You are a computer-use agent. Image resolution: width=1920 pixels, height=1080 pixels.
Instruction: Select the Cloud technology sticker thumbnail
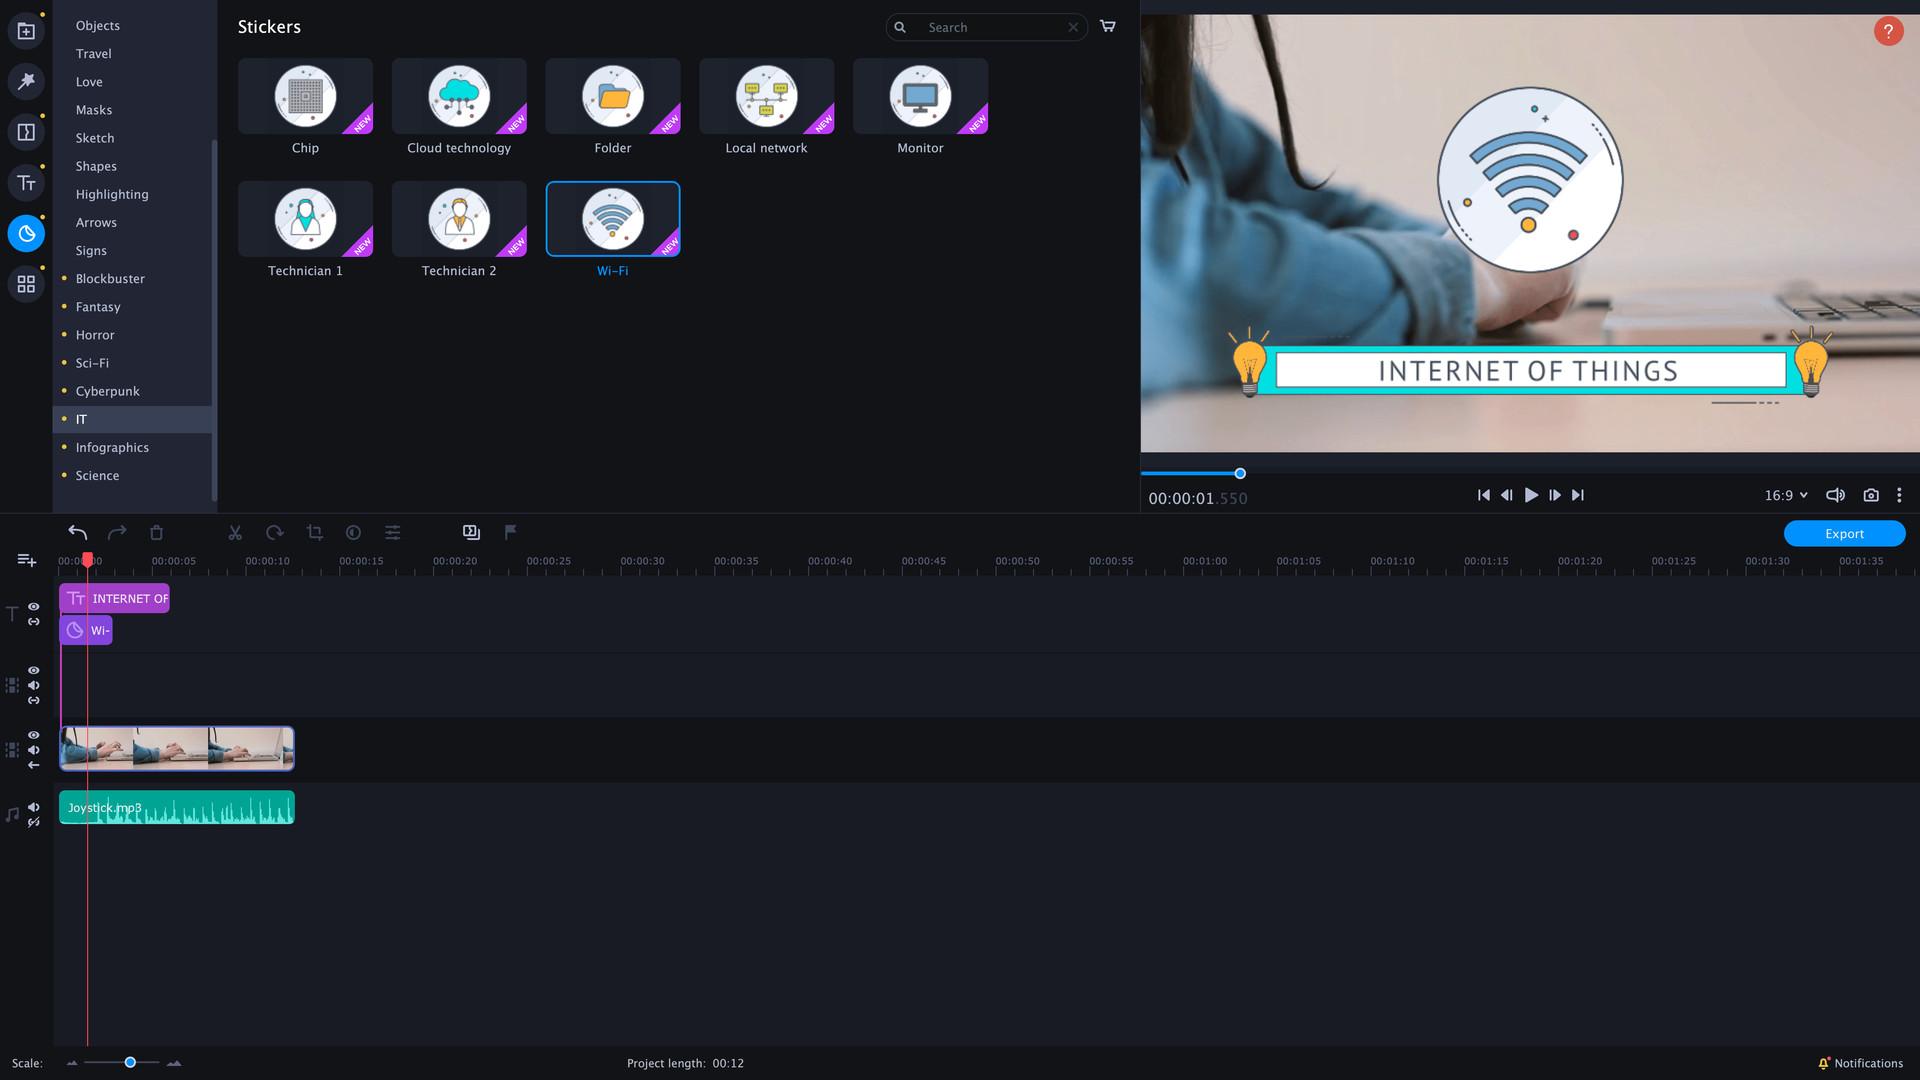(459, 97)
